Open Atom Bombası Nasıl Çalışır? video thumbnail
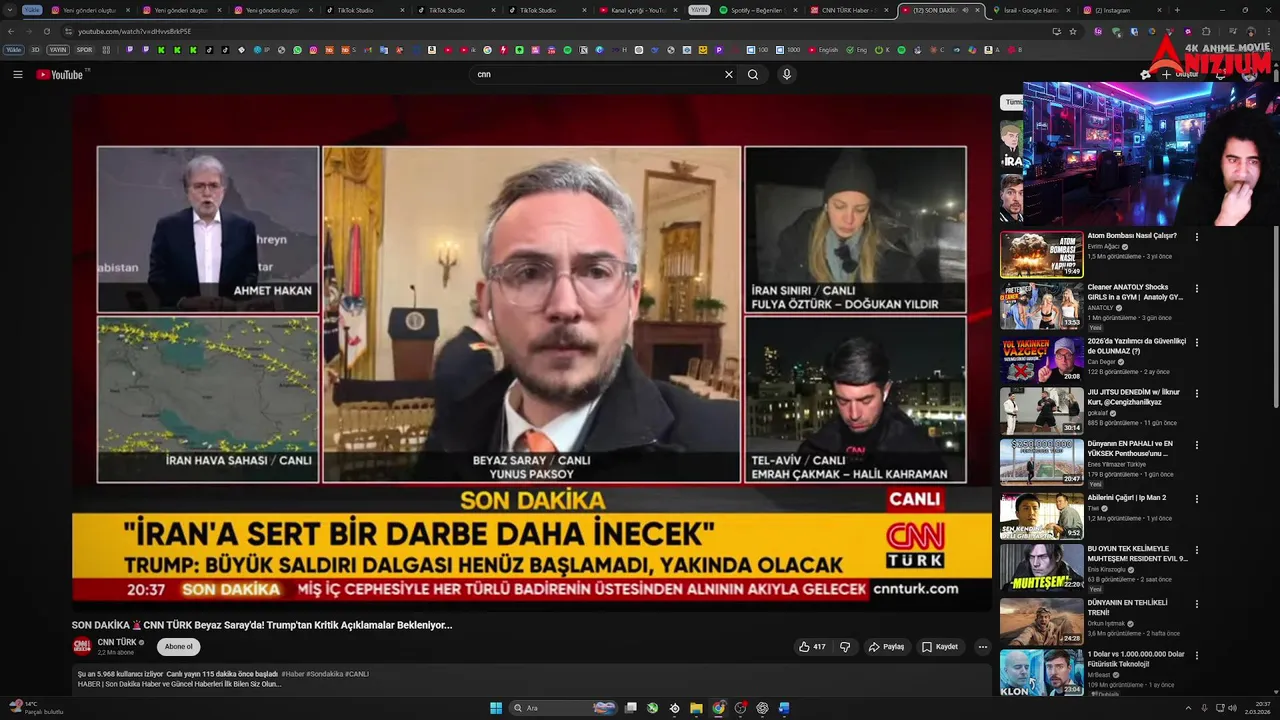 pos(1041,254)
